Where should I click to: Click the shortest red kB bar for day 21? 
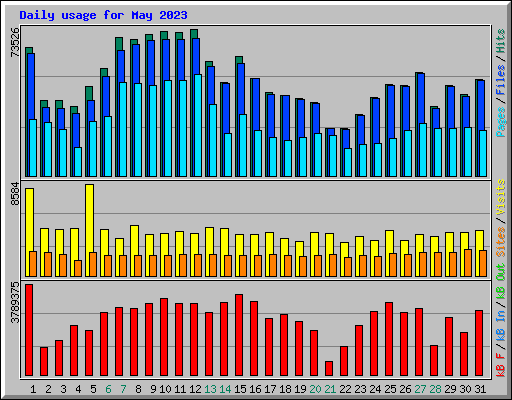329,368
